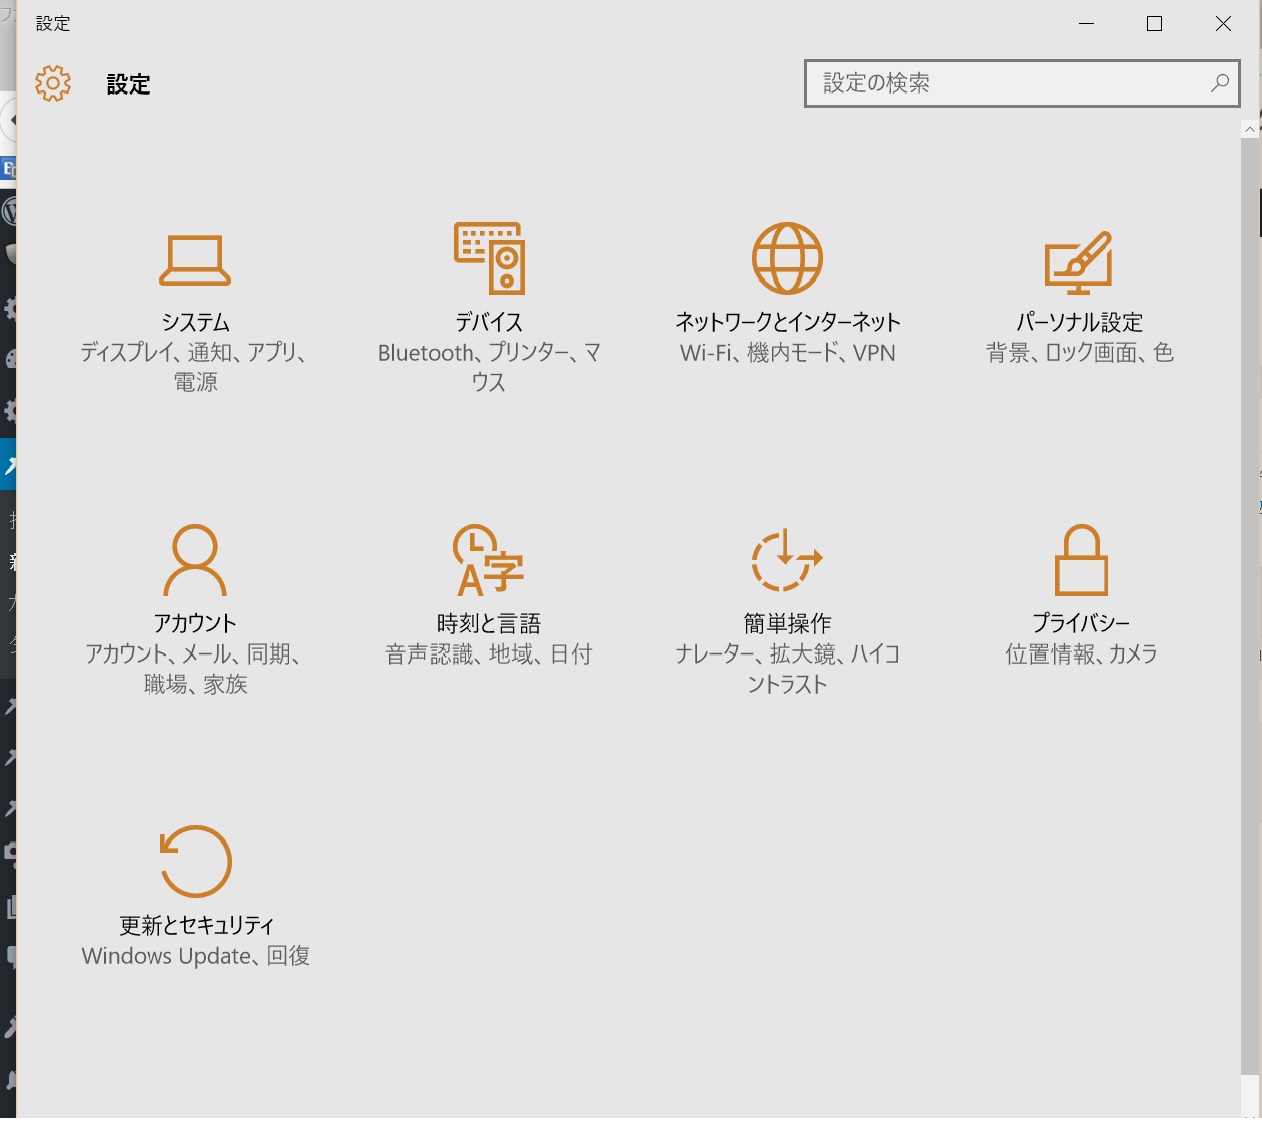The width and height of the screenshot is (1262, 1122).
Task: Select the パーソナル設定 title text
Action: click(1080, 322)
